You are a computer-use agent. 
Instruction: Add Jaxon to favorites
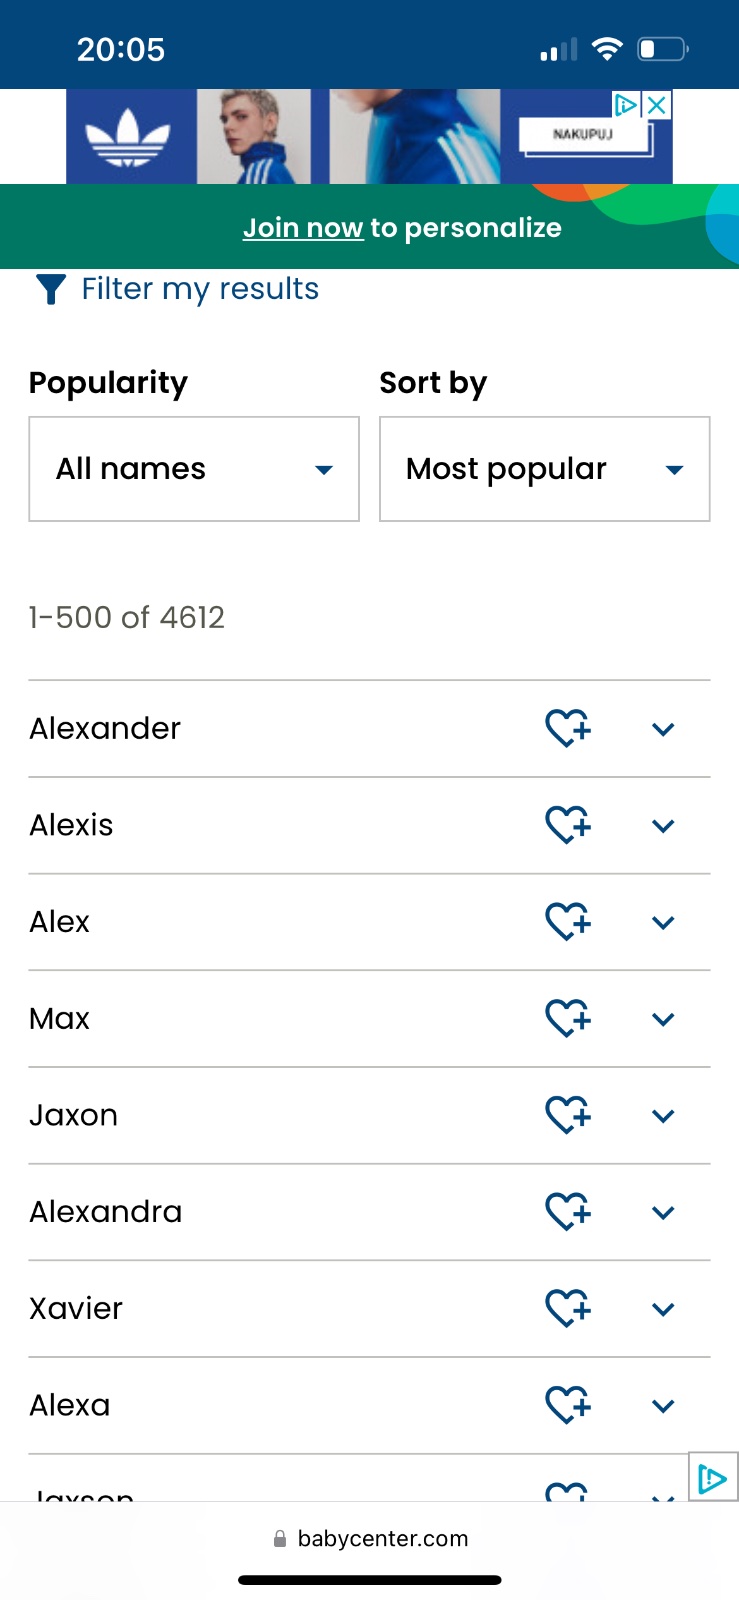click(568, 1115)
